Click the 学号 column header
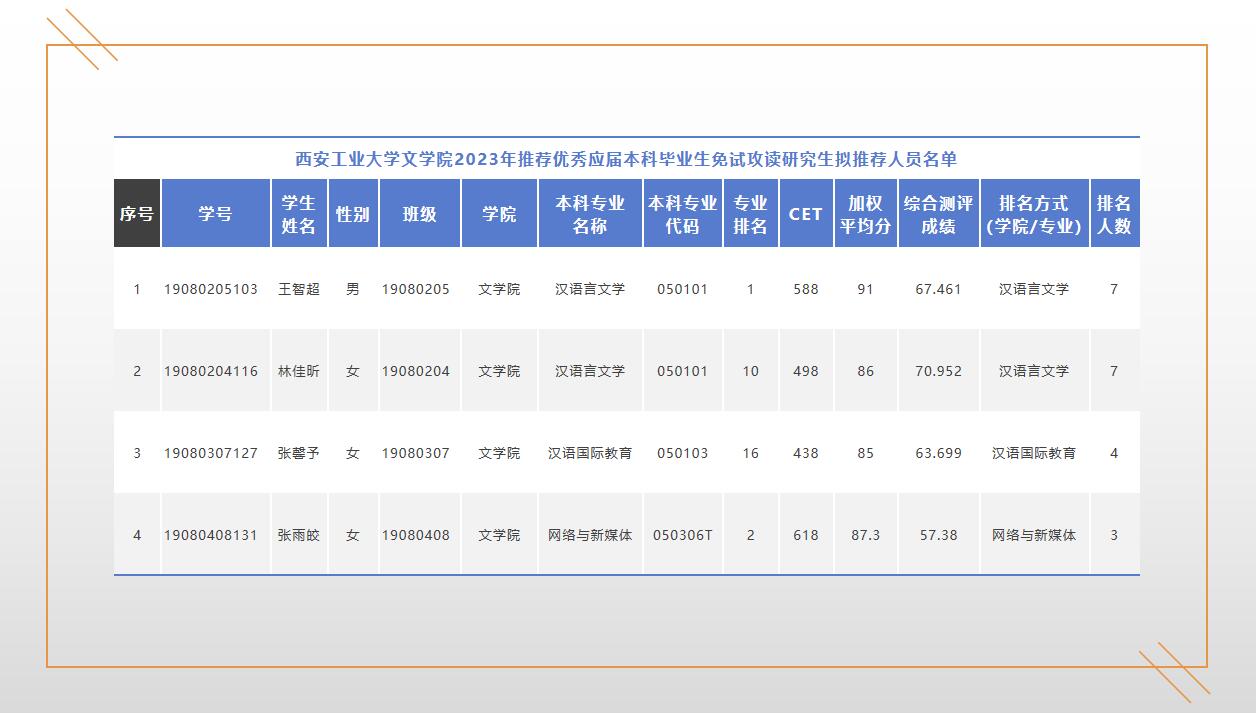 click(215, 214)
